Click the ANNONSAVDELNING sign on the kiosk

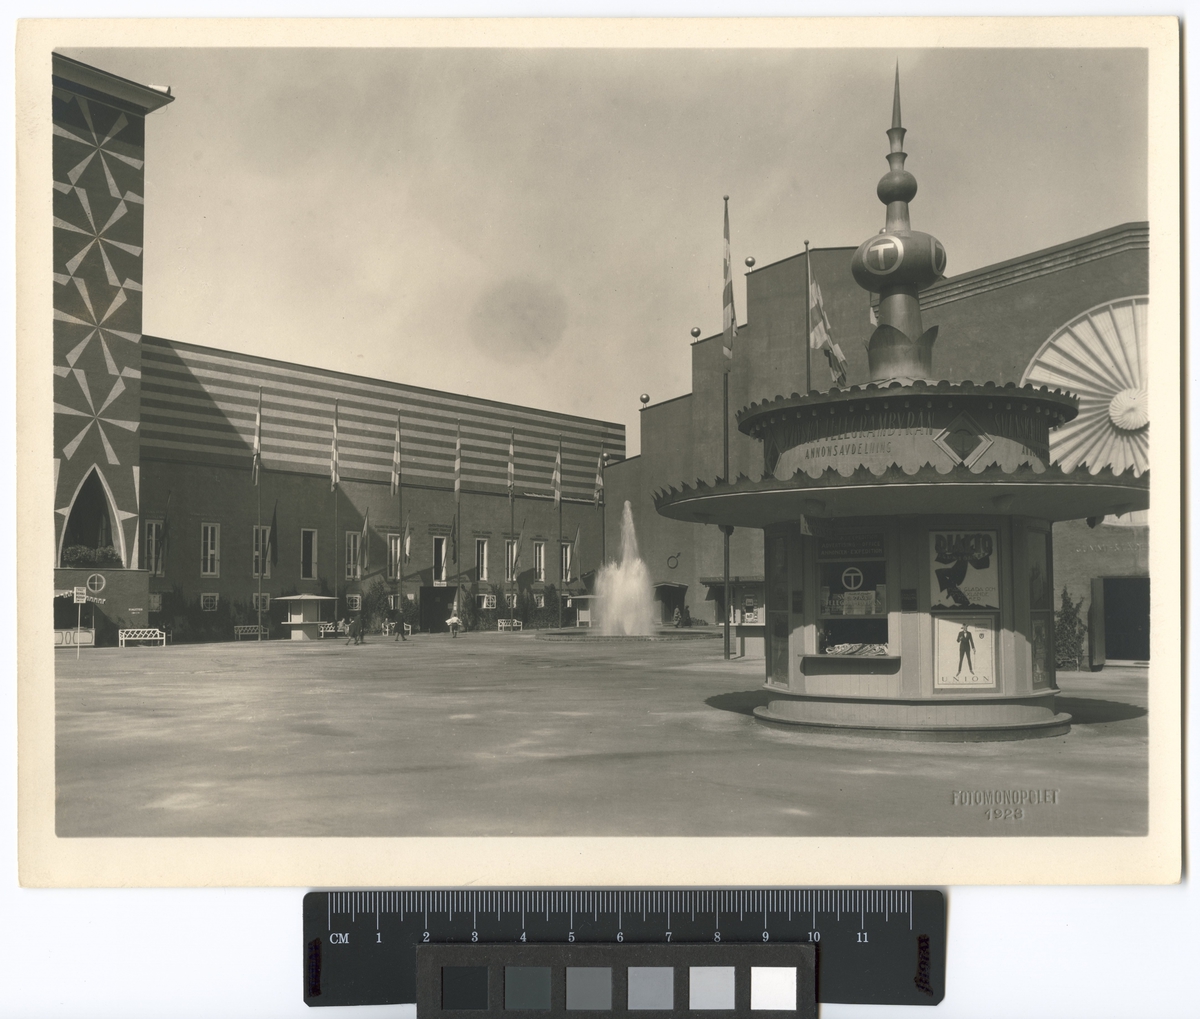(850, 451)
